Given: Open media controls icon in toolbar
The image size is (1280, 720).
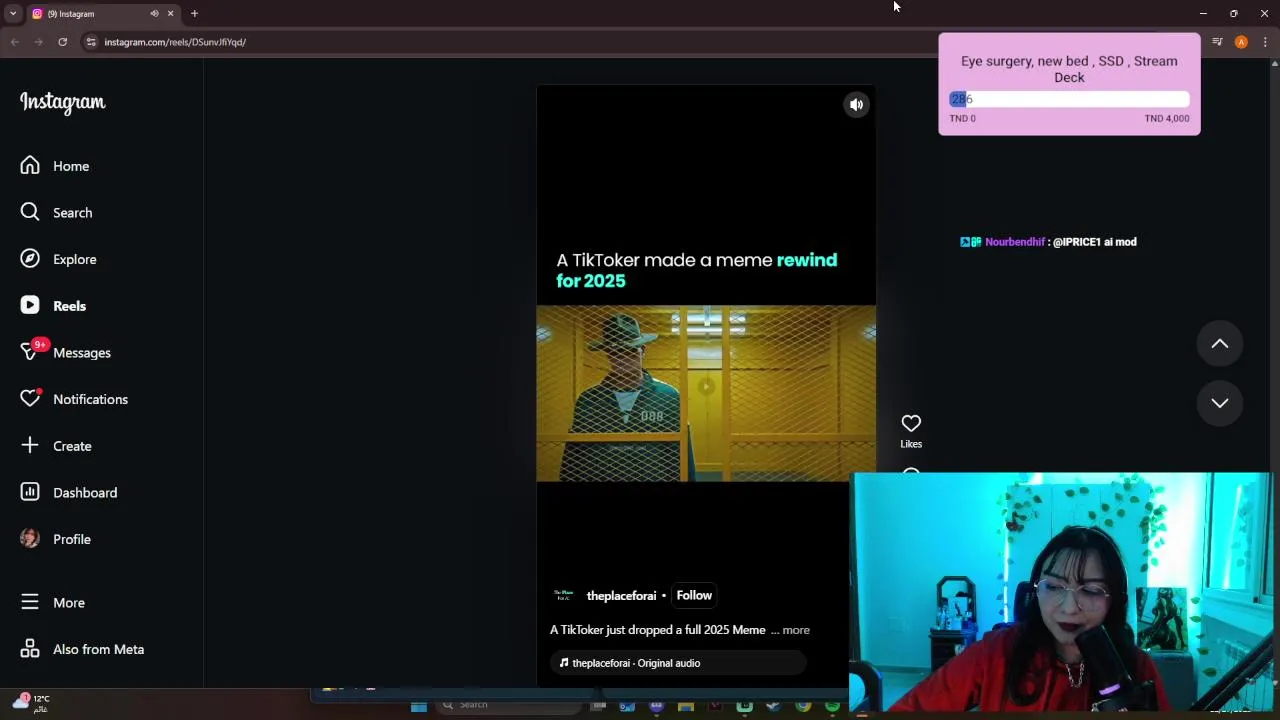Looking at the screenshot, I should (1217, 42).
